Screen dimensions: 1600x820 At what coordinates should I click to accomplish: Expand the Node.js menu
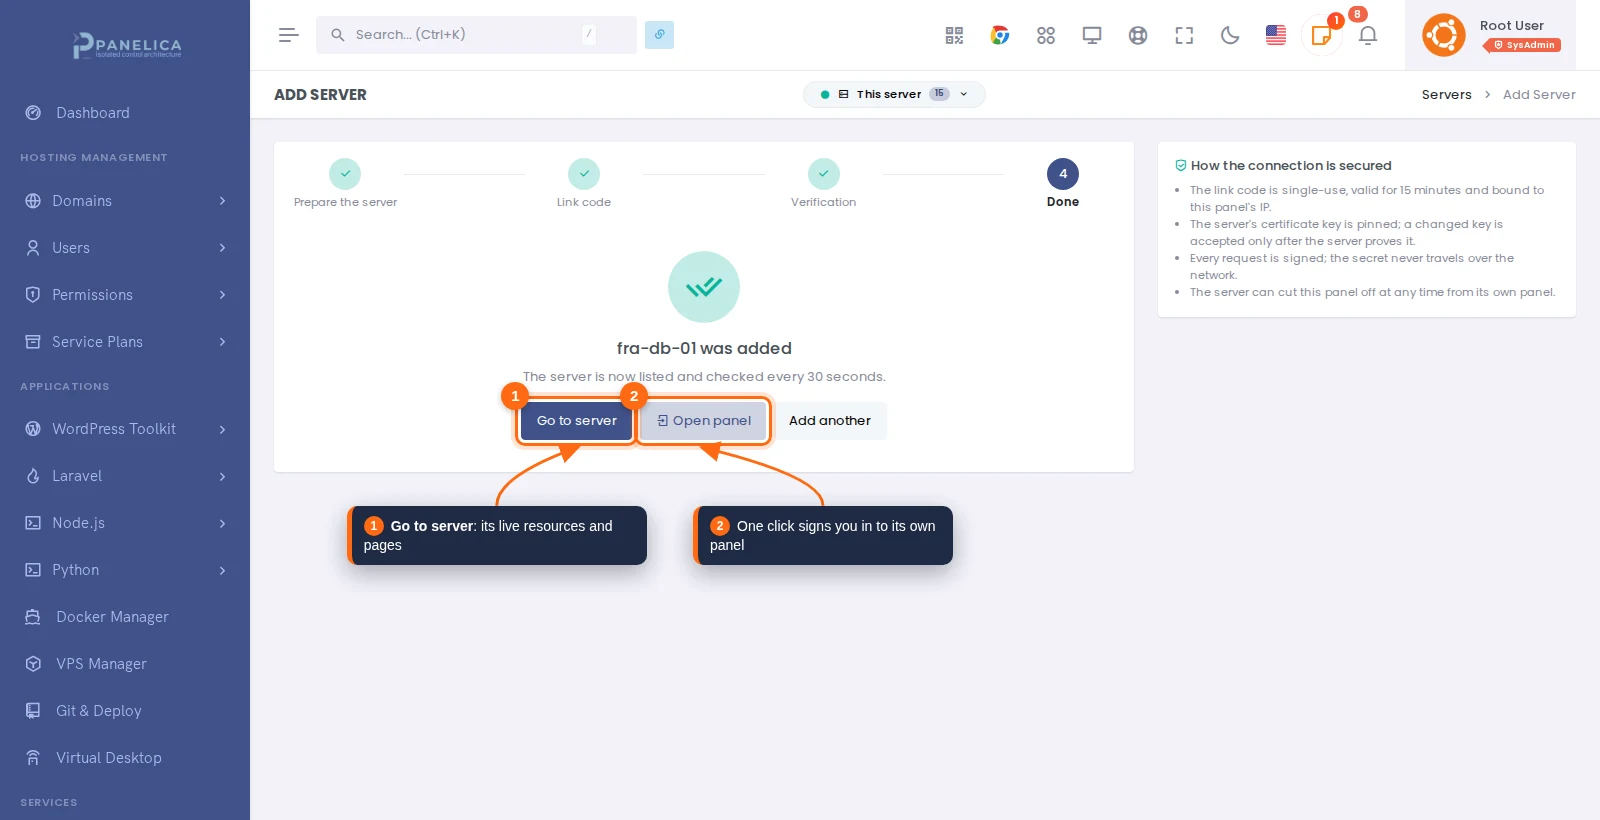click(x=125, y=523)
